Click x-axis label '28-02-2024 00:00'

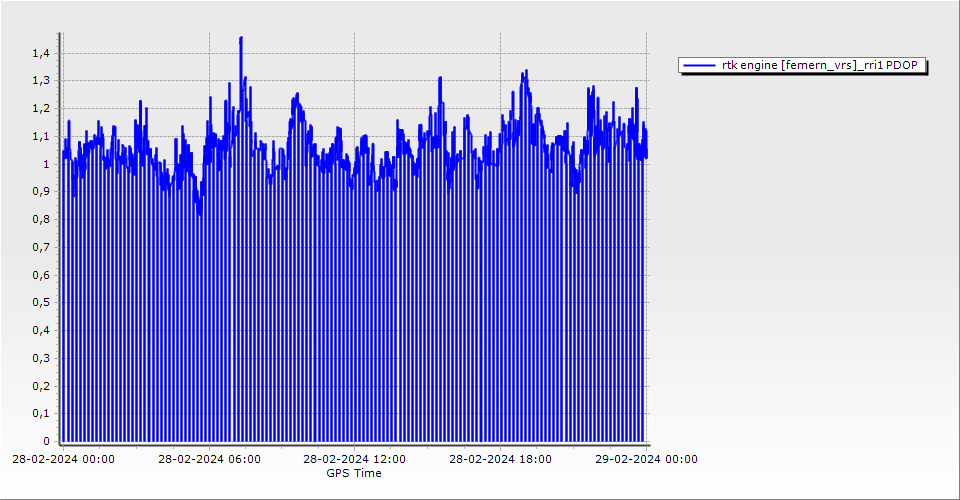pyautogui.click(x=64, y=460)
